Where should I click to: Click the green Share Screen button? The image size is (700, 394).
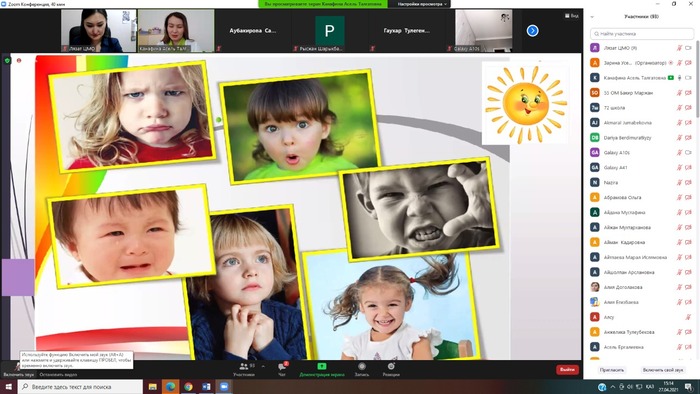(321, 369)
